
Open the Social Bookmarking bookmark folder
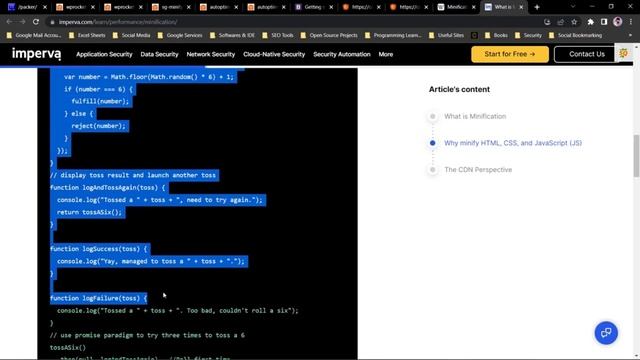(576, 36)
